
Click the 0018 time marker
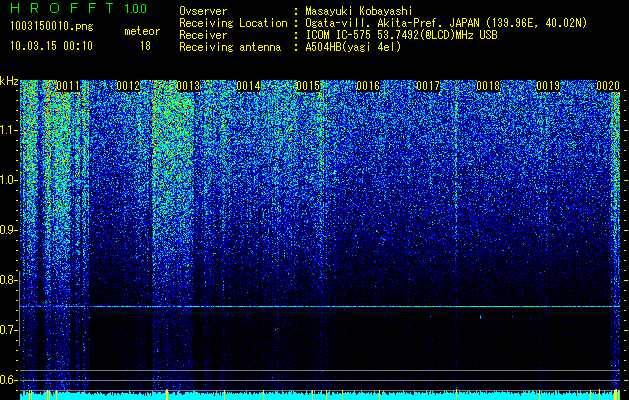pos(488,86)
